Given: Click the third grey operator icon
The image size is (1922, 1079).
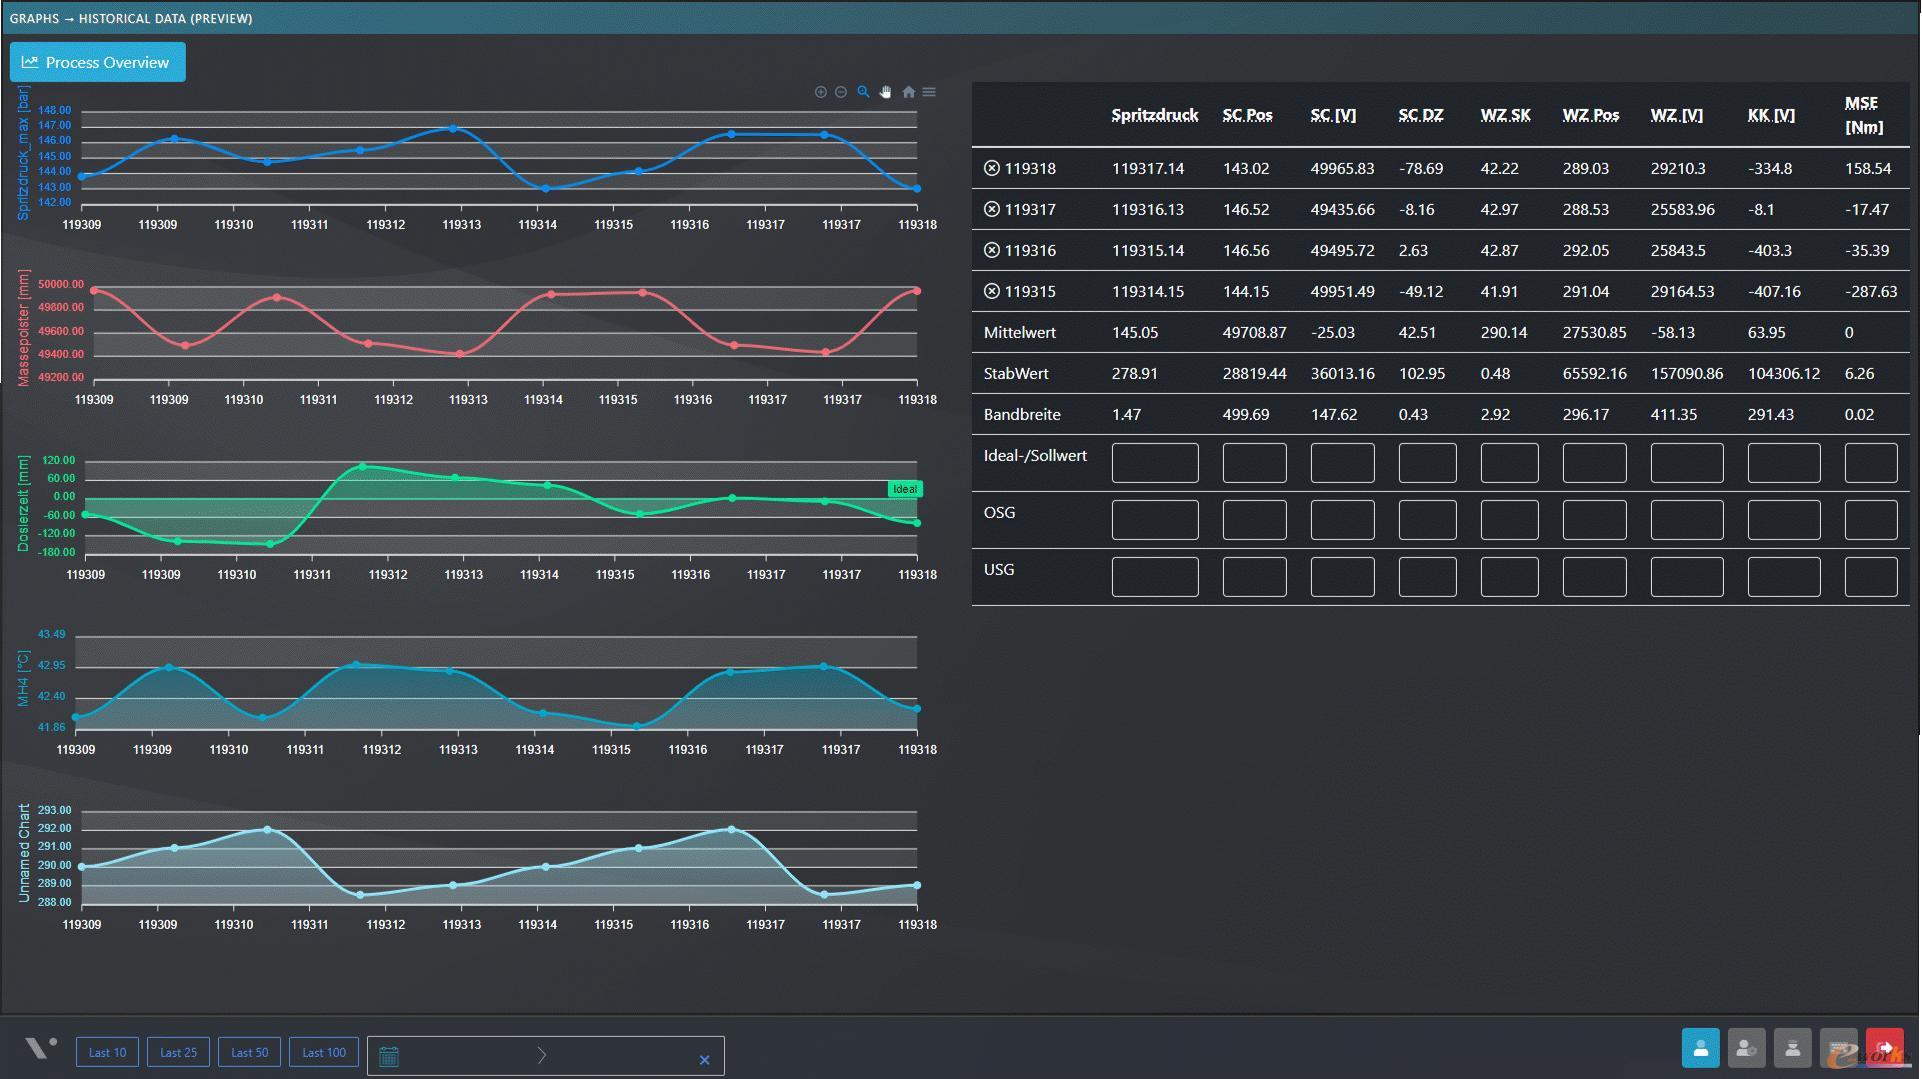Looking at the screenshot, I should tap(1792, 1048).
